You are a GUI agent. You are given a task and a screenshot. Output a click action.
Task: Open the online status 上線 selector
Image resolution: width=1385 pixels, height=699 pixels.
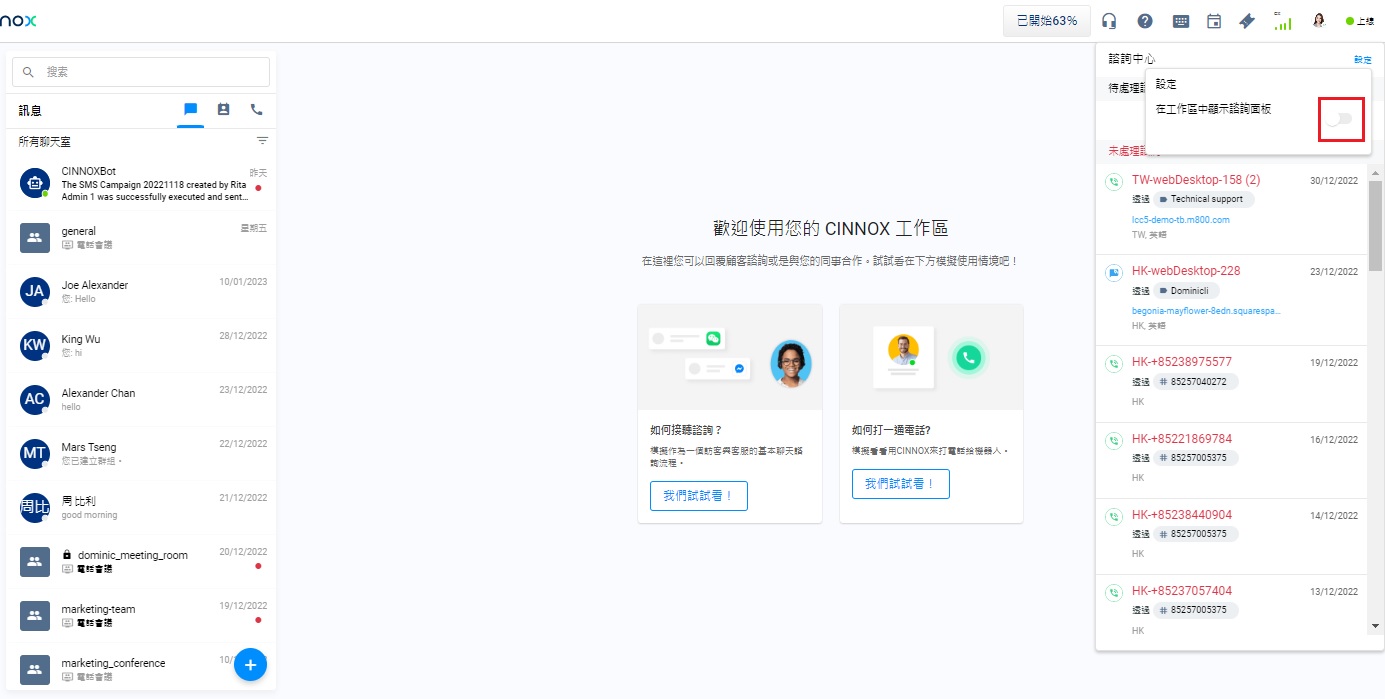[x=1359, y=21]
